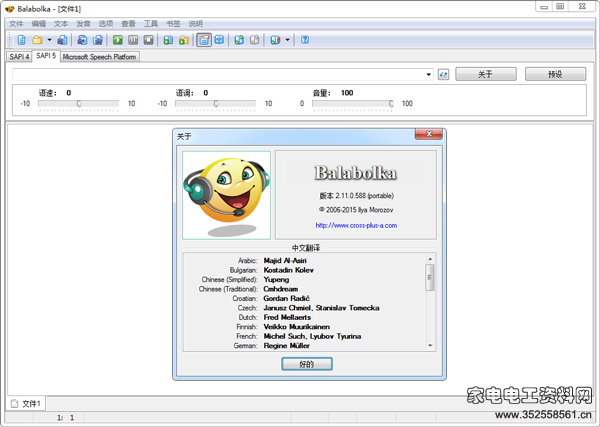Click the read selected text icon

[x=168, y=40]
